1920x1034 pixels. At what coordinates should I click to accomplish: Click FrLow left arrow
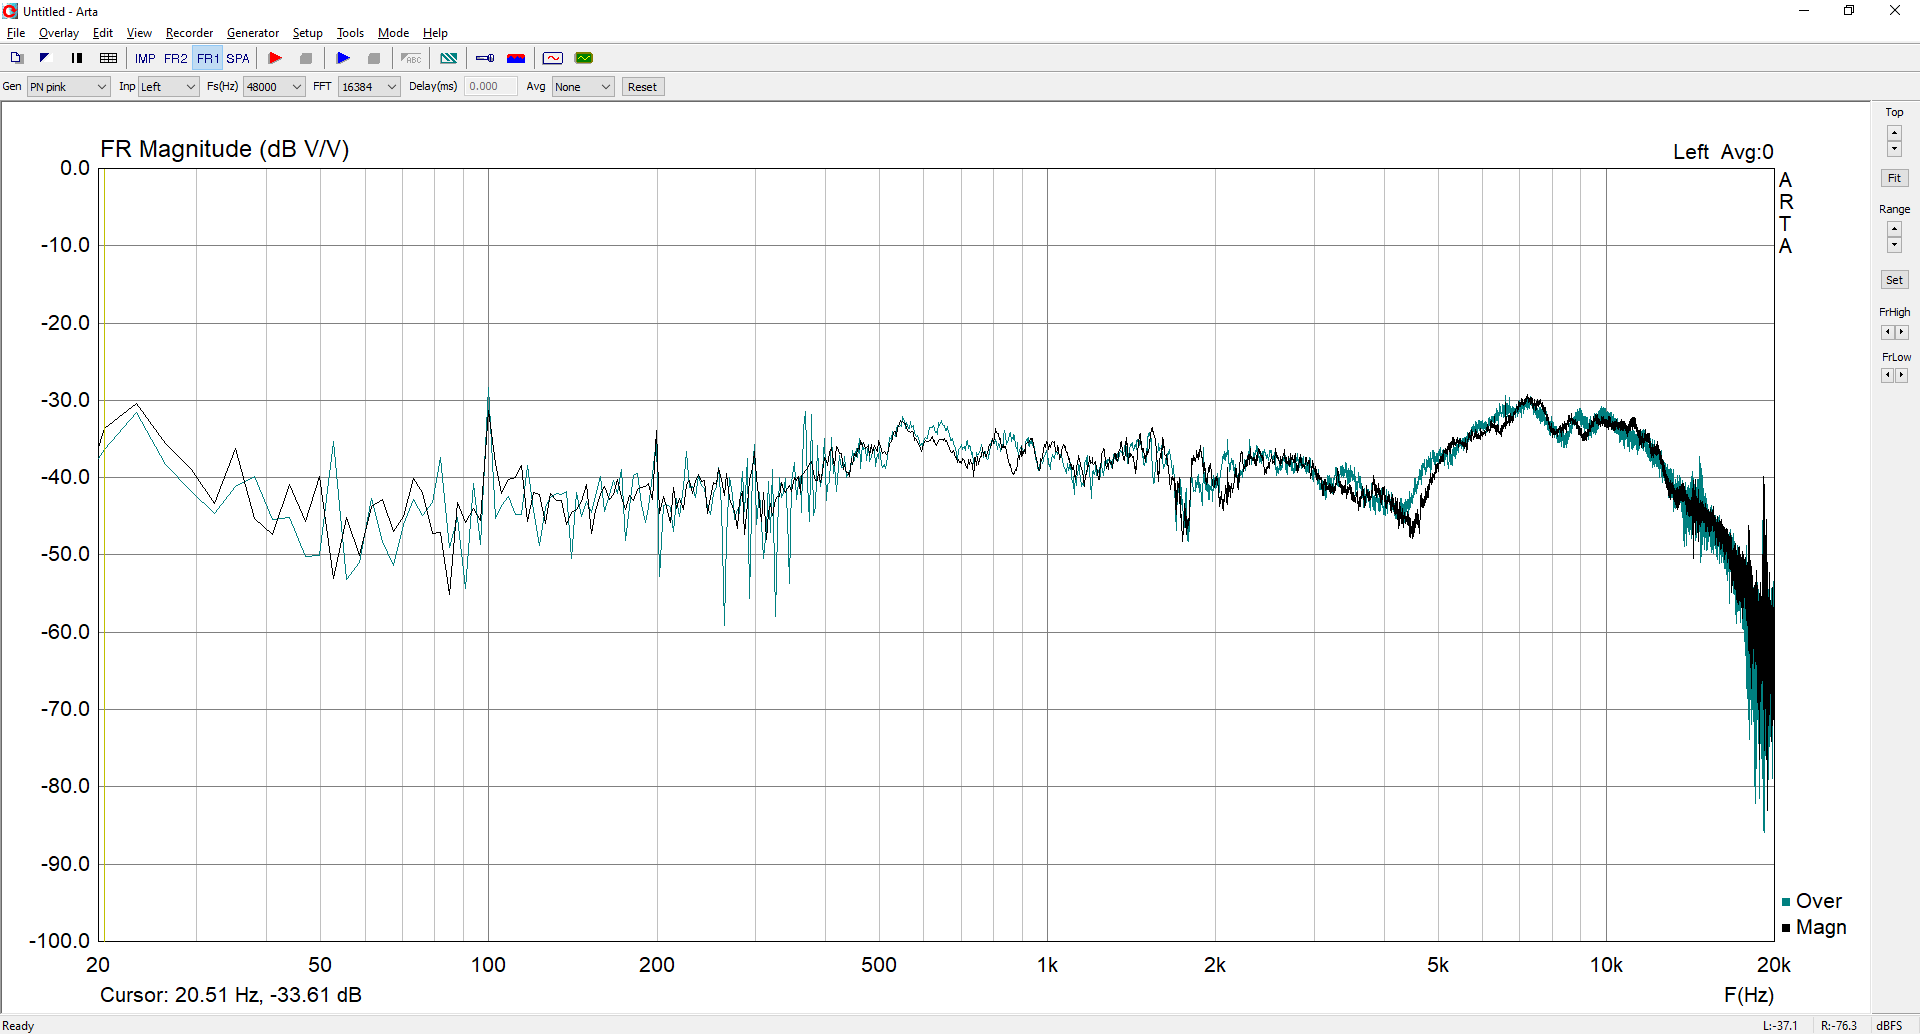[x=1887, y=375]
